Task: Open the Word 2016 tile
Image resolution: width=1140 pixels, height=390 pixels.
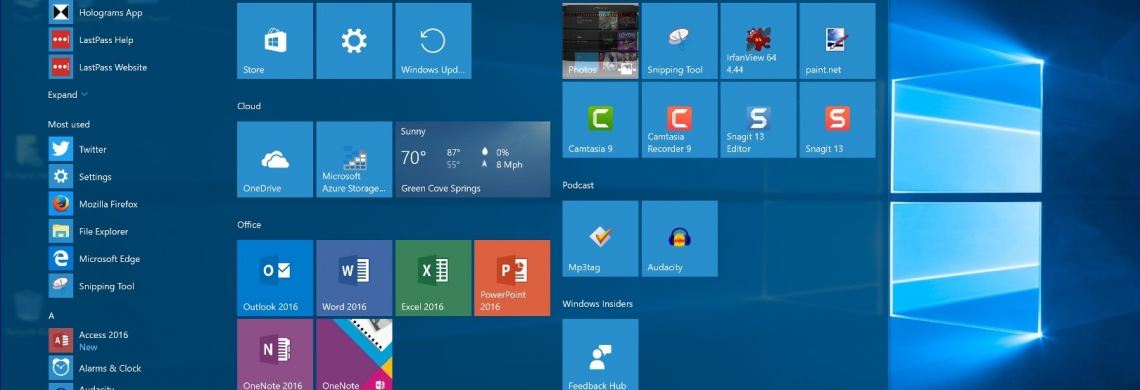Action: point(354,278)
